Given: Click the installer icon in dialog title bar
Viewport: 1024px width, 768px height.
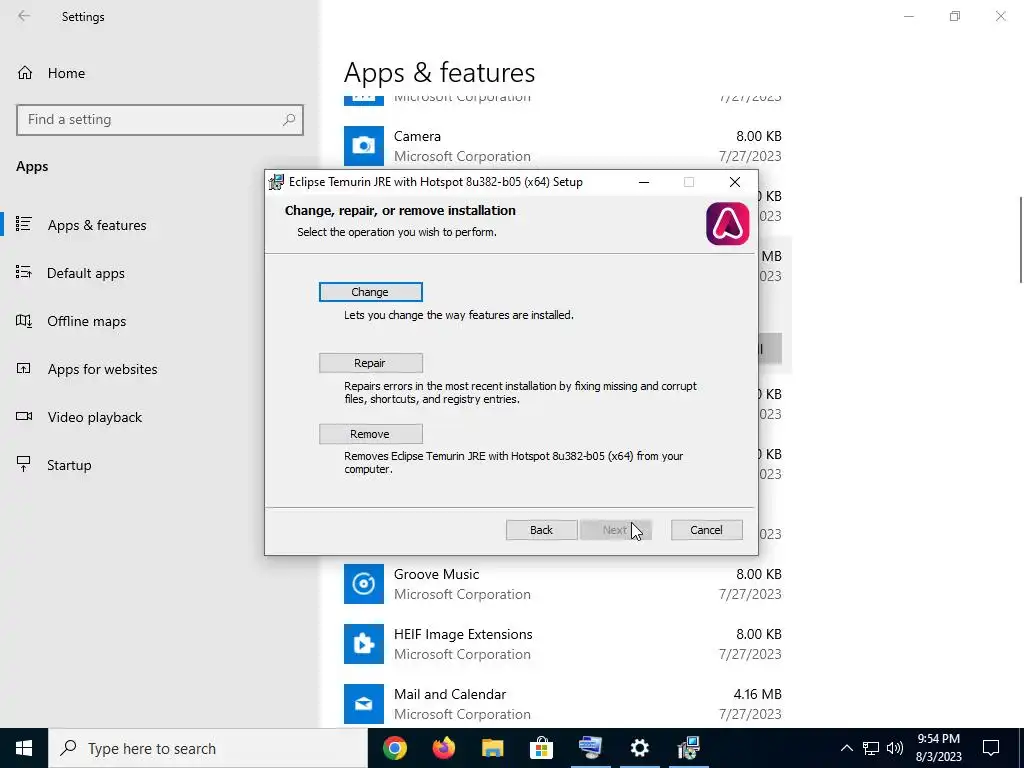Looking at the screenshot, I should point(277,182).
